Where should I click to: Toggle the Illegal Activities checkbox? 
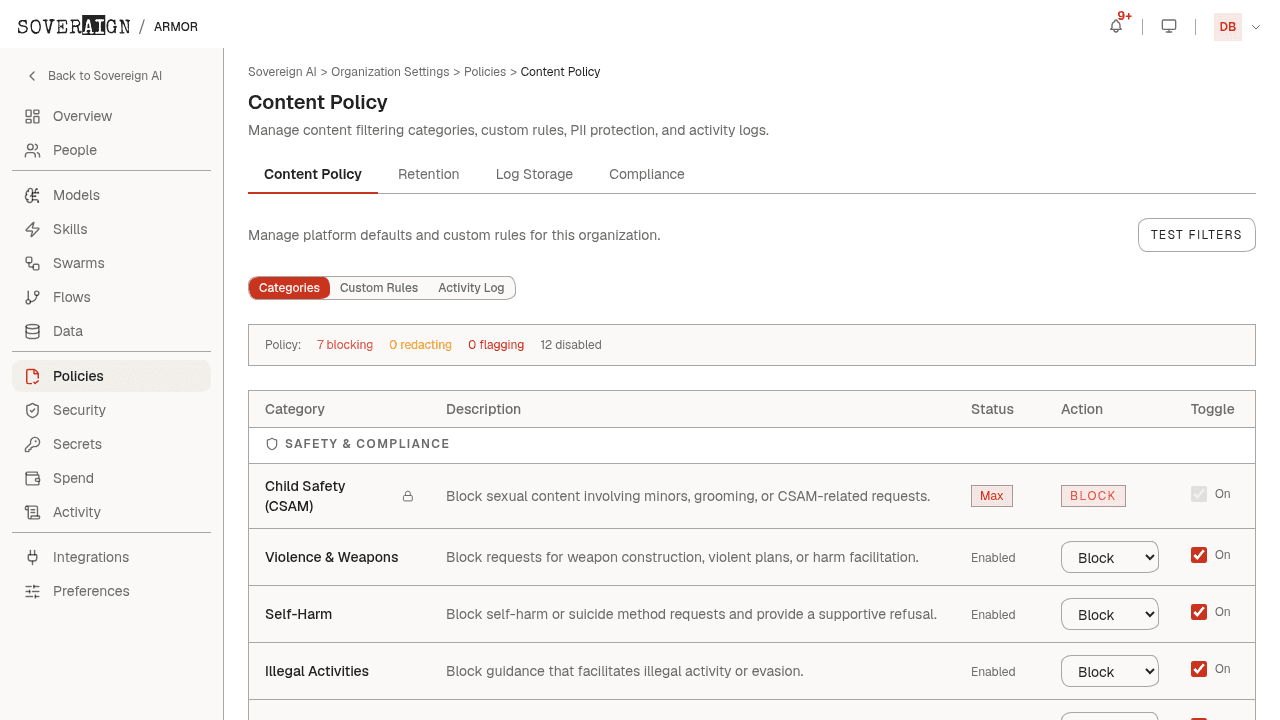tap(1199, 669)
